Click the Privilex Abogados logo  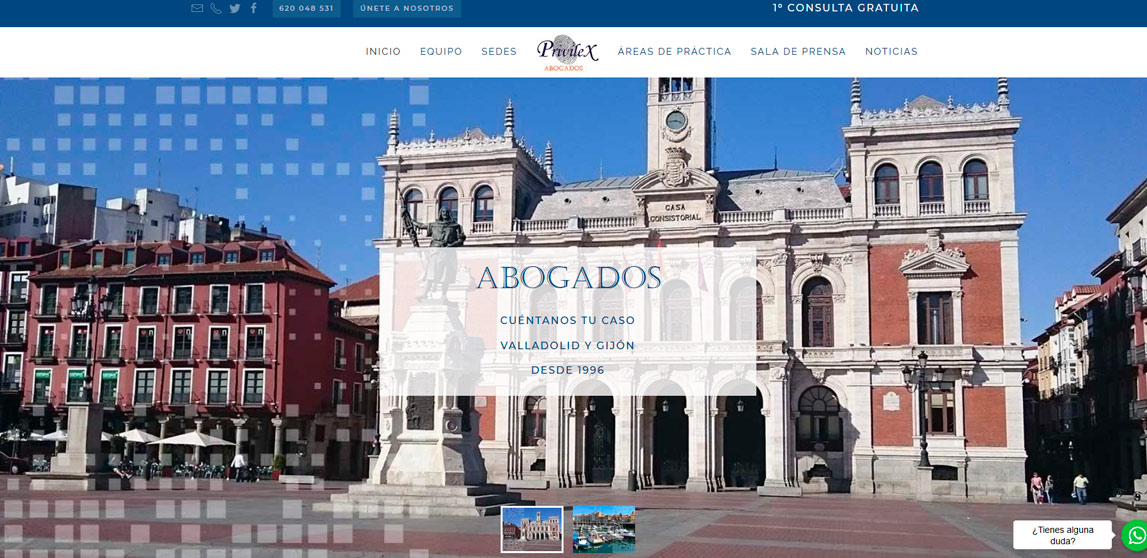(568, 53)
